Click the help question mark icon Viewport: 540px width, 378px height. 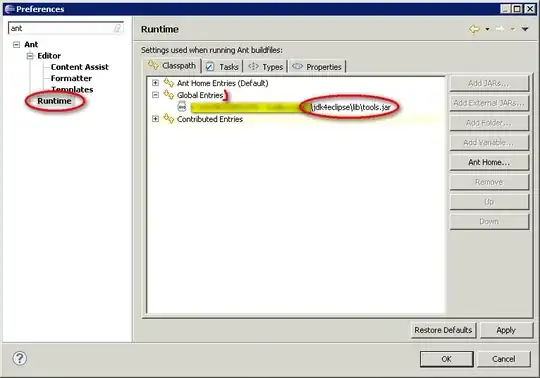(20, 358)
